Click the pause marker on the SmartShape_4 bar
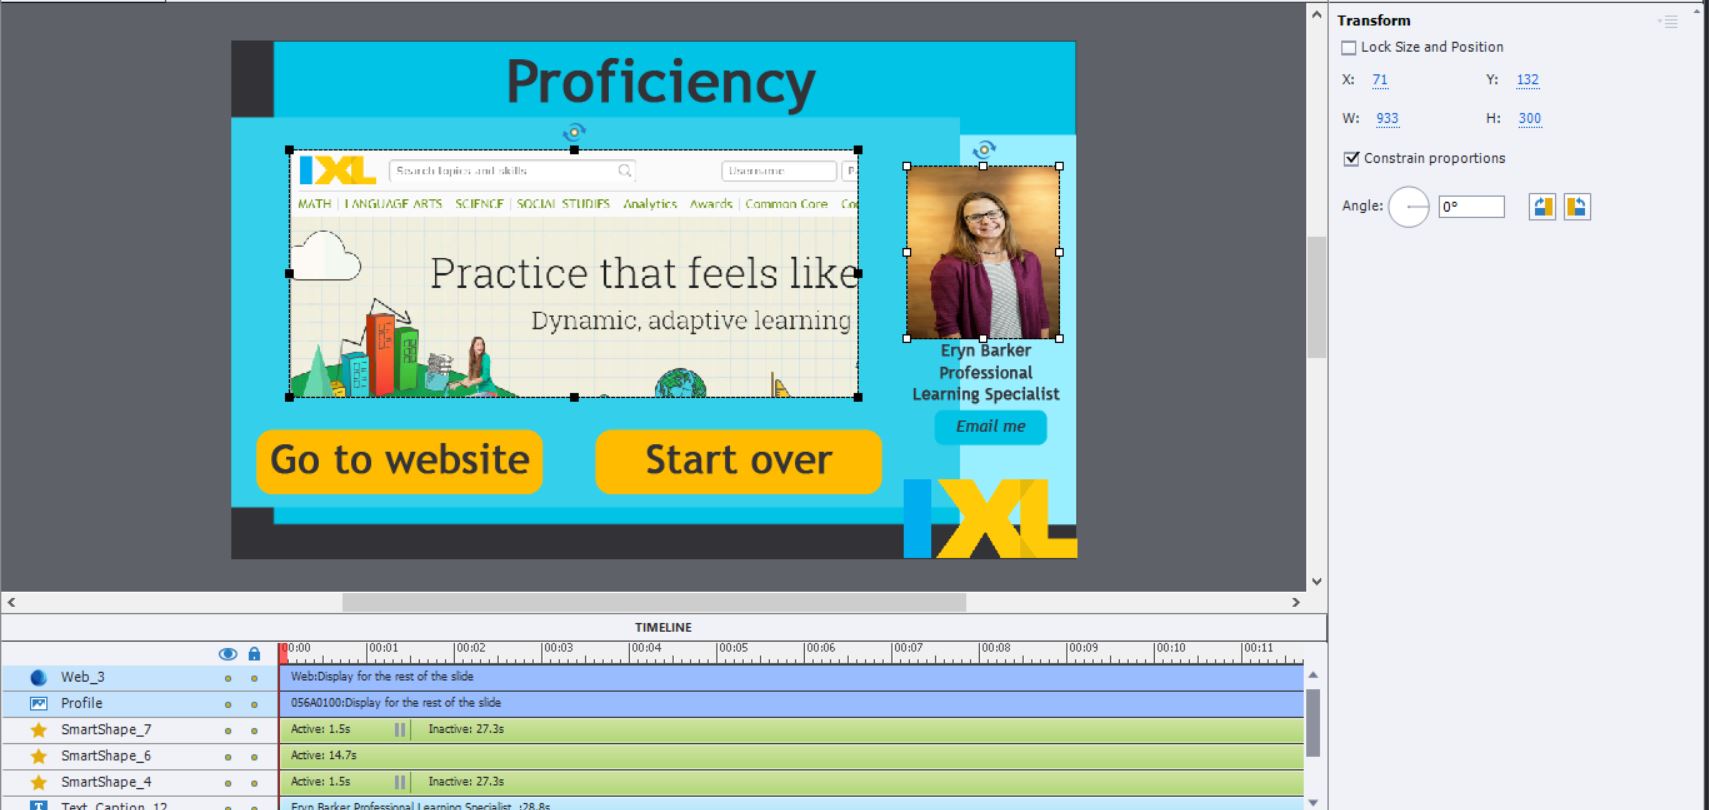Viewport: 1709px width, 810px height. pos(400,782)
